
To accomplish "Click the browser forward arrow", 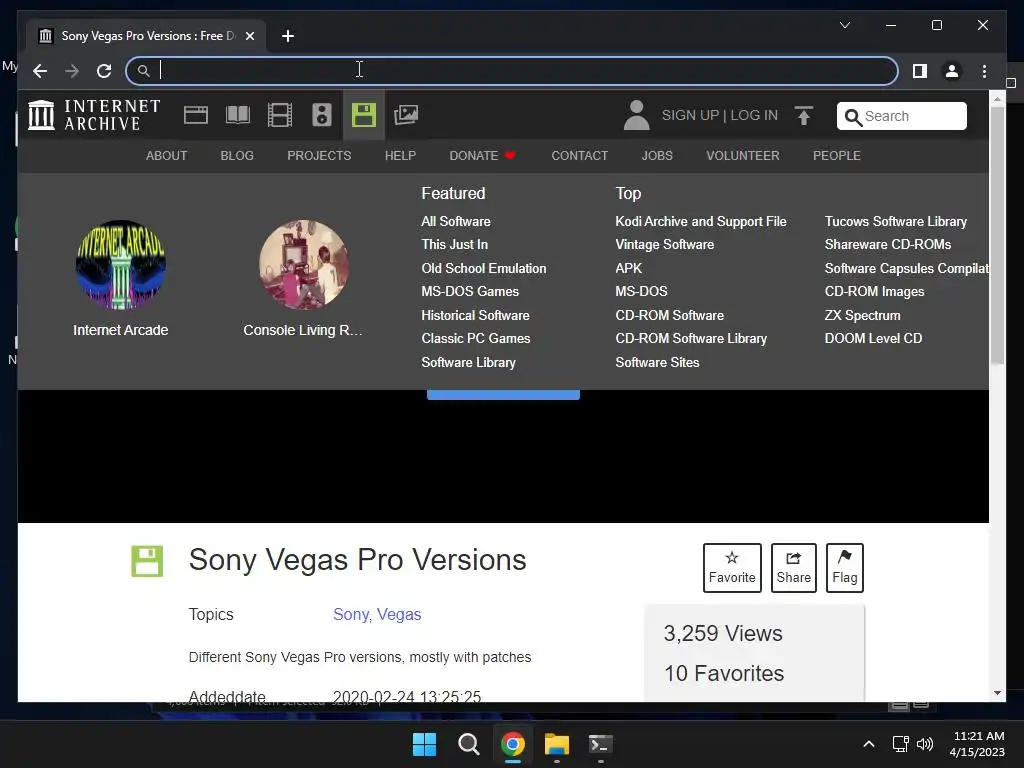I will coord(72,71).
